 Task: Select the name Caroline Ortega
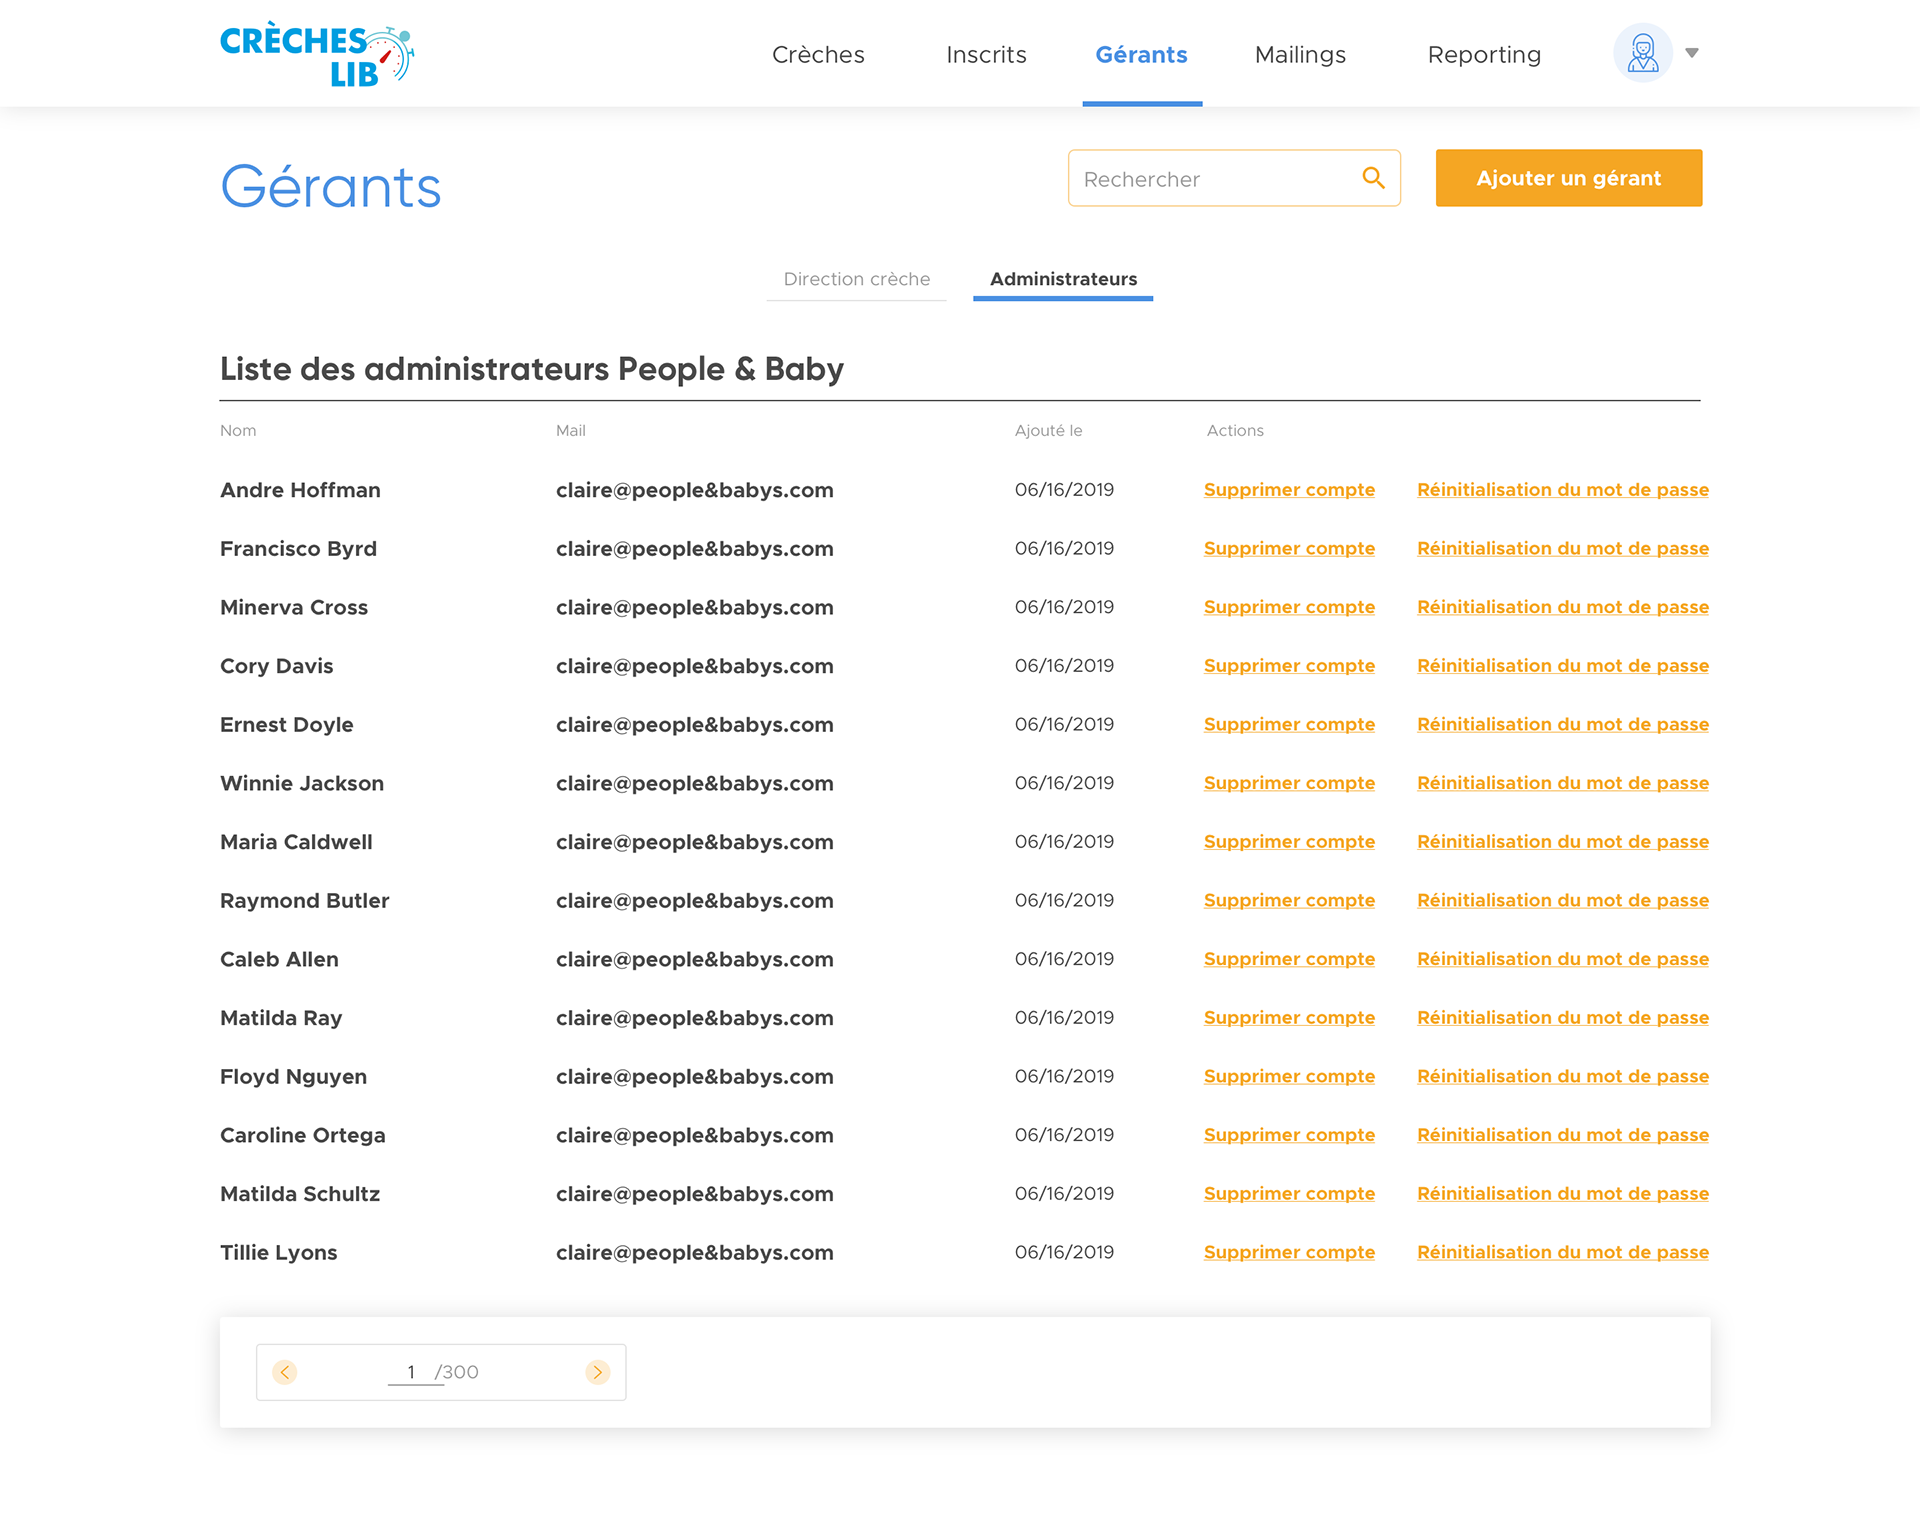tap(303, 1135)
